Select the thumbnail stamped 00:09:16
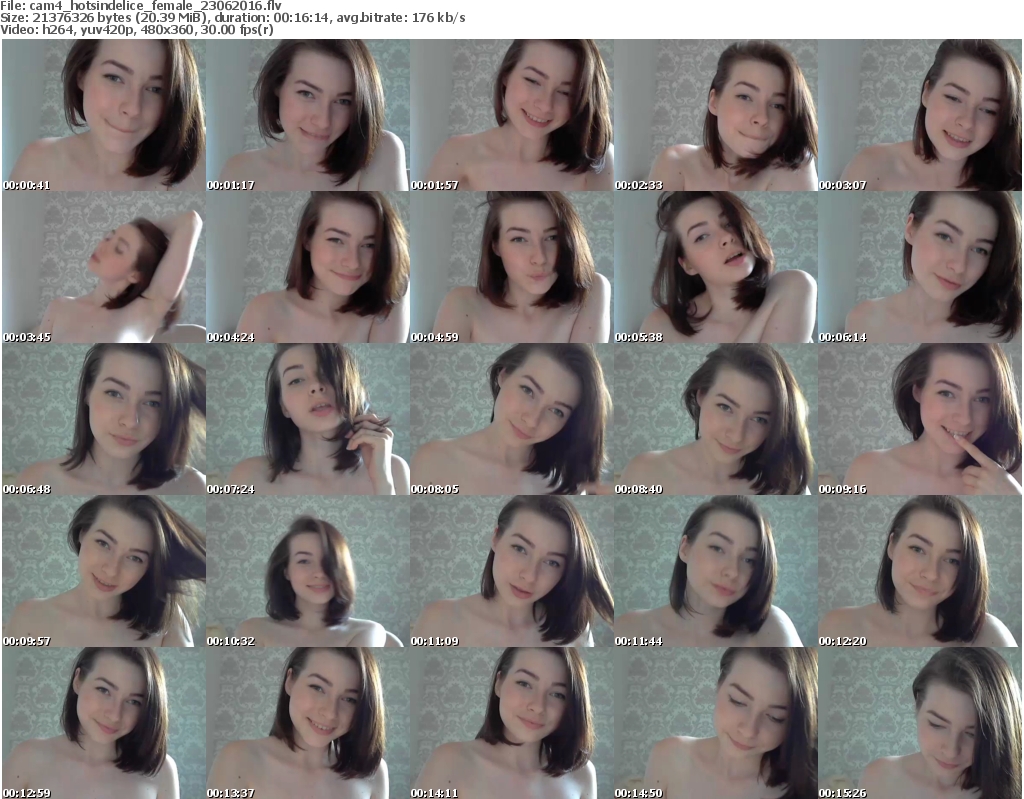 click(920, 419)
